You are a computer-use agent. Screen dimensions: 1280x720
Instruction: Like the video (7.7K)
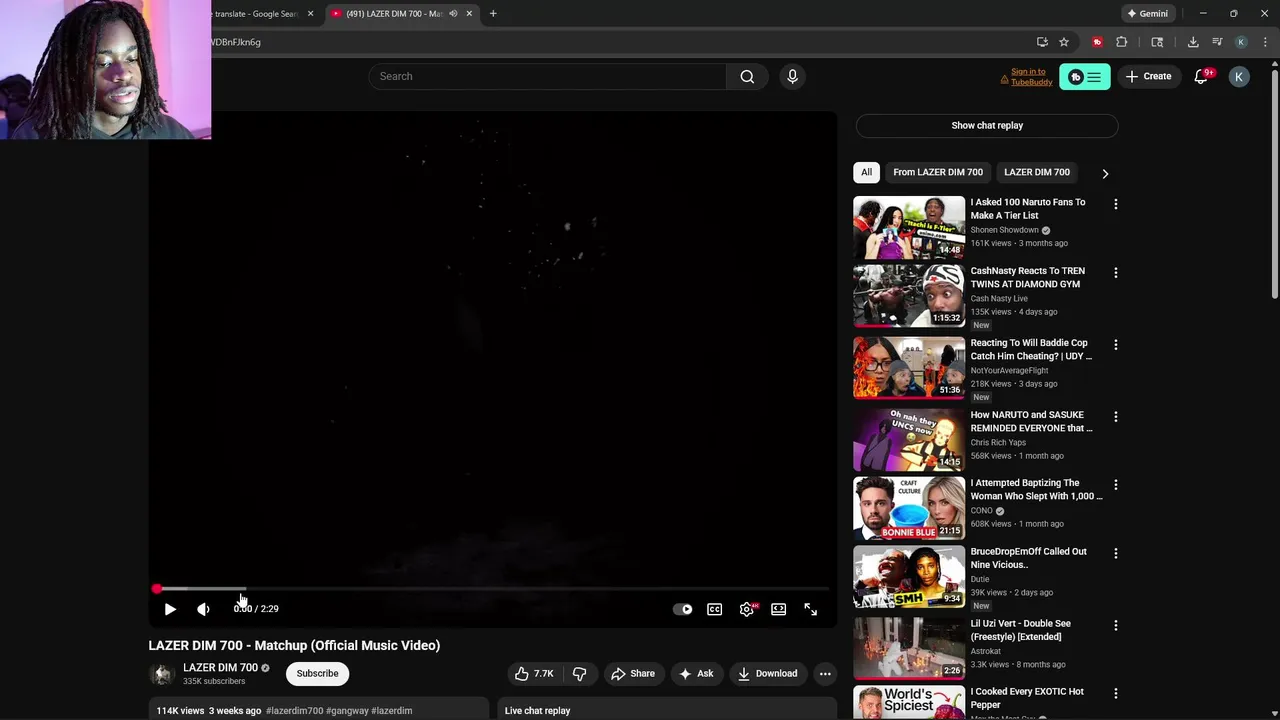point(534,674)
